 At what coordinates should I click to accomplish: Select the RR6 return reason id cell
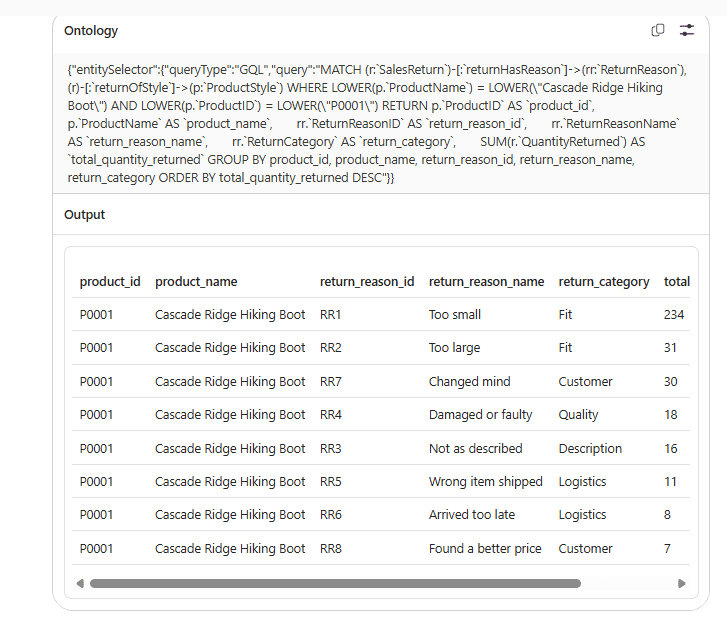click(x=331, y=514)
